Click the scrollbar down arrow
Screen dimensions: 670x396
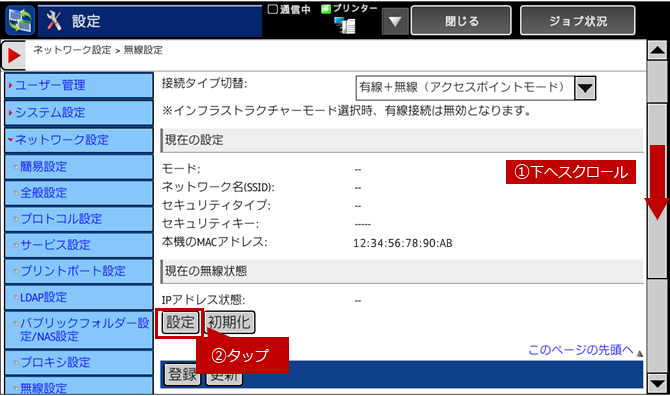pos(657,383)
